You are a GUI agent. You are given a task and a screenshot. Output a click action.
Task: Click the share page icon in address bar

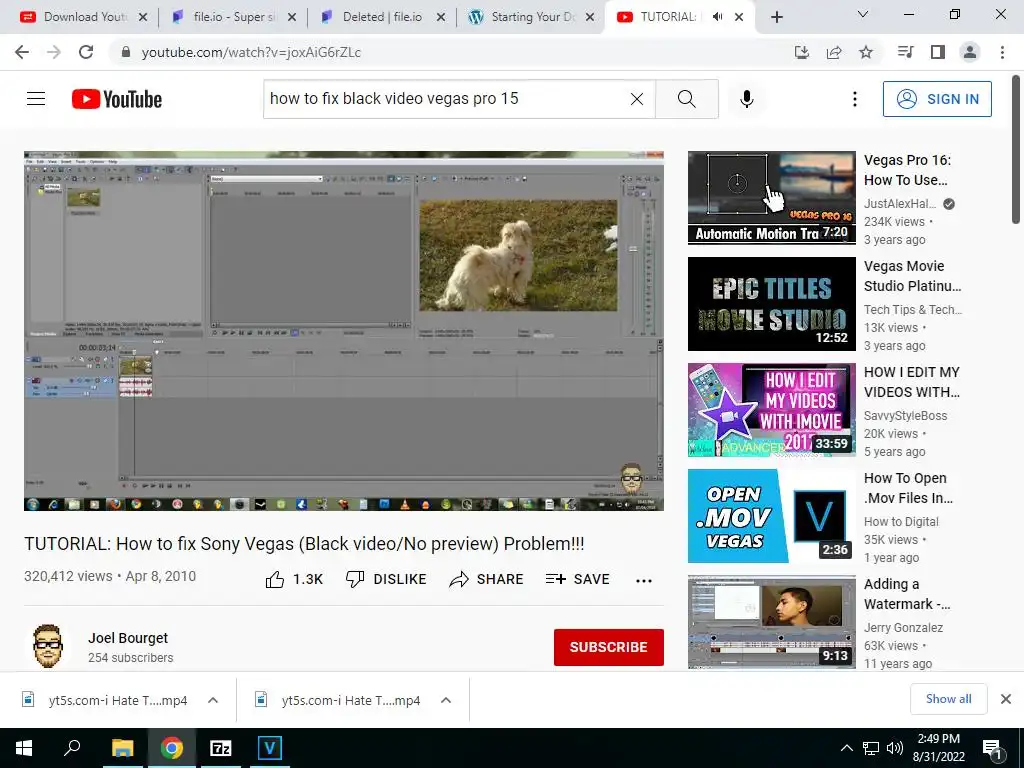834,52
